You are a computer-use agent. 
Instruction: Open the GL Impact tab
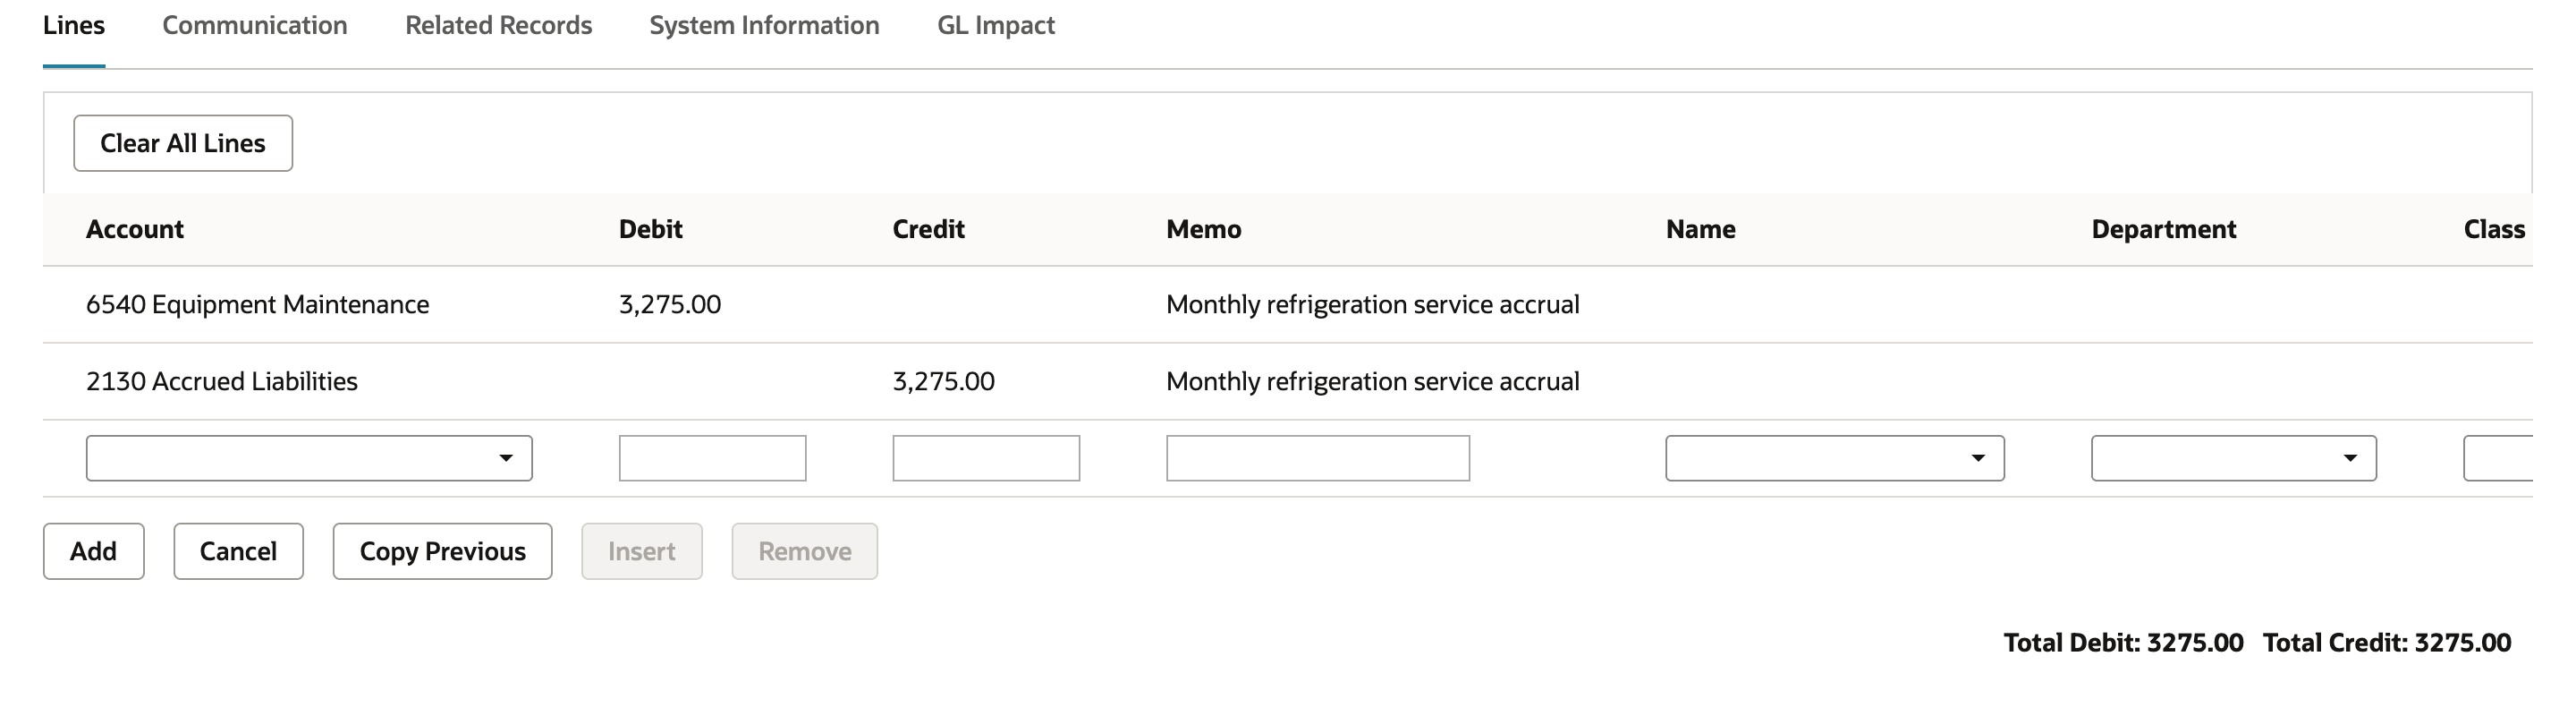(996, 26)
